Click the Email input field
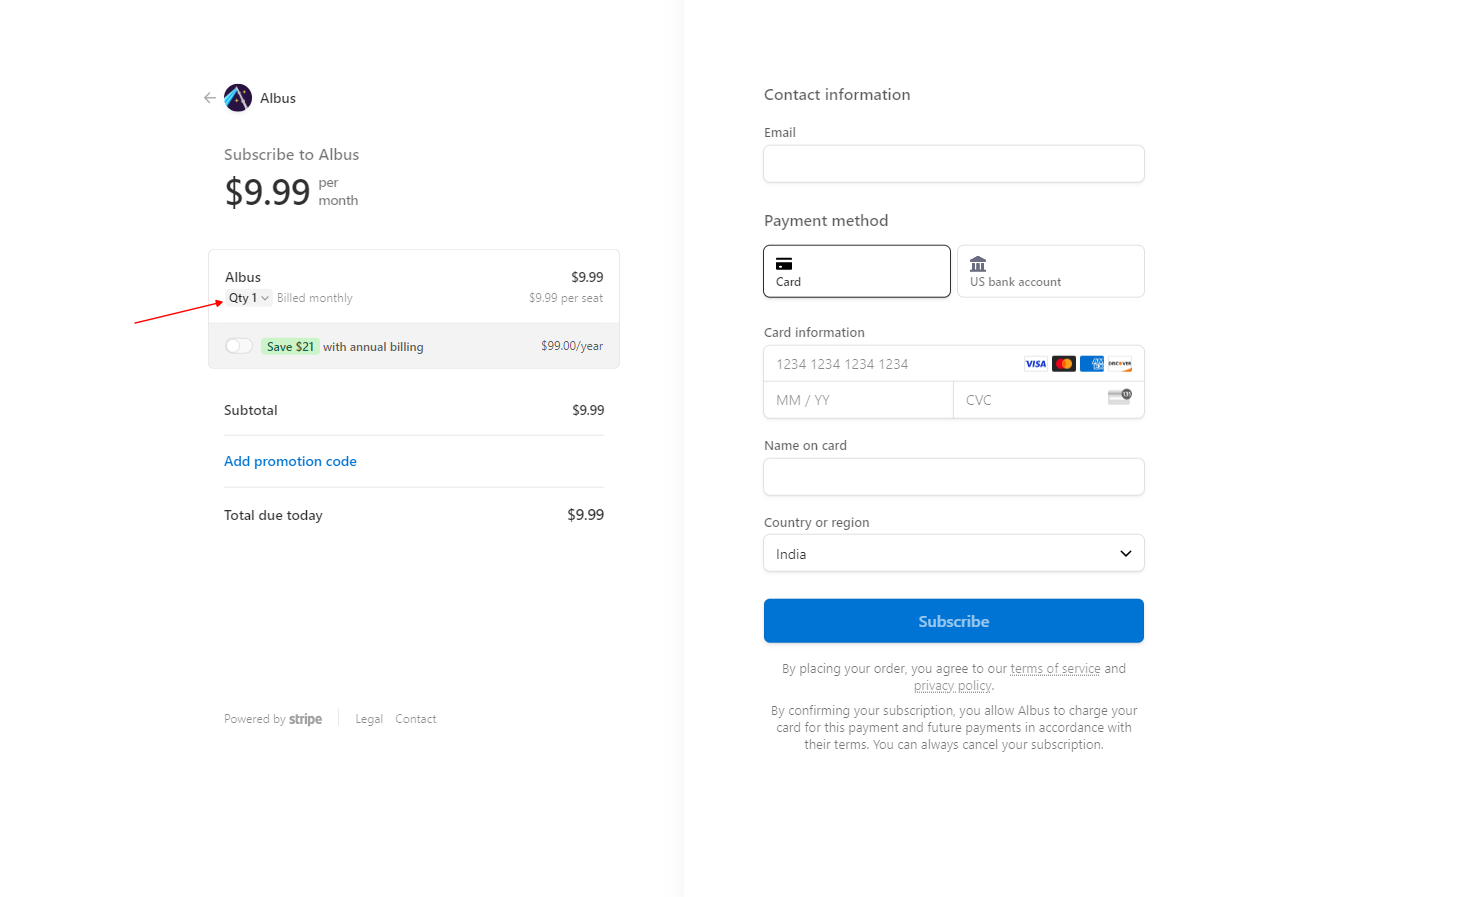This screenshot has width=1457, height=897. coord(954,164)
